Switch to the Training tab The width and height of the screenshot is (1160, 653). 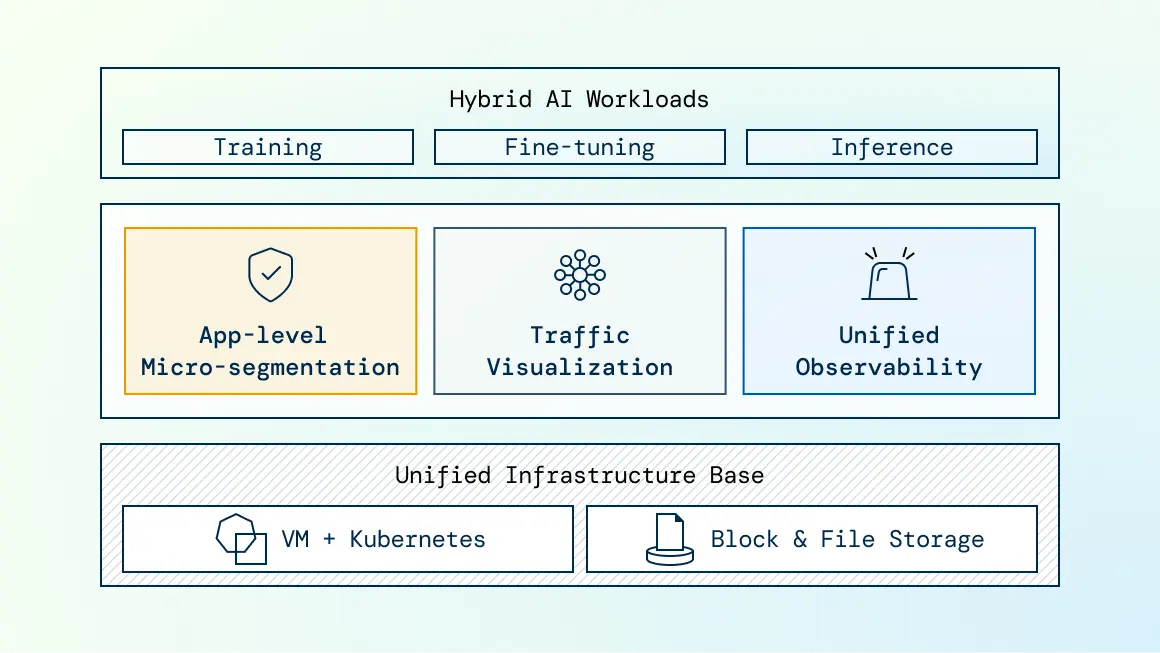click(x=267, y=147)
